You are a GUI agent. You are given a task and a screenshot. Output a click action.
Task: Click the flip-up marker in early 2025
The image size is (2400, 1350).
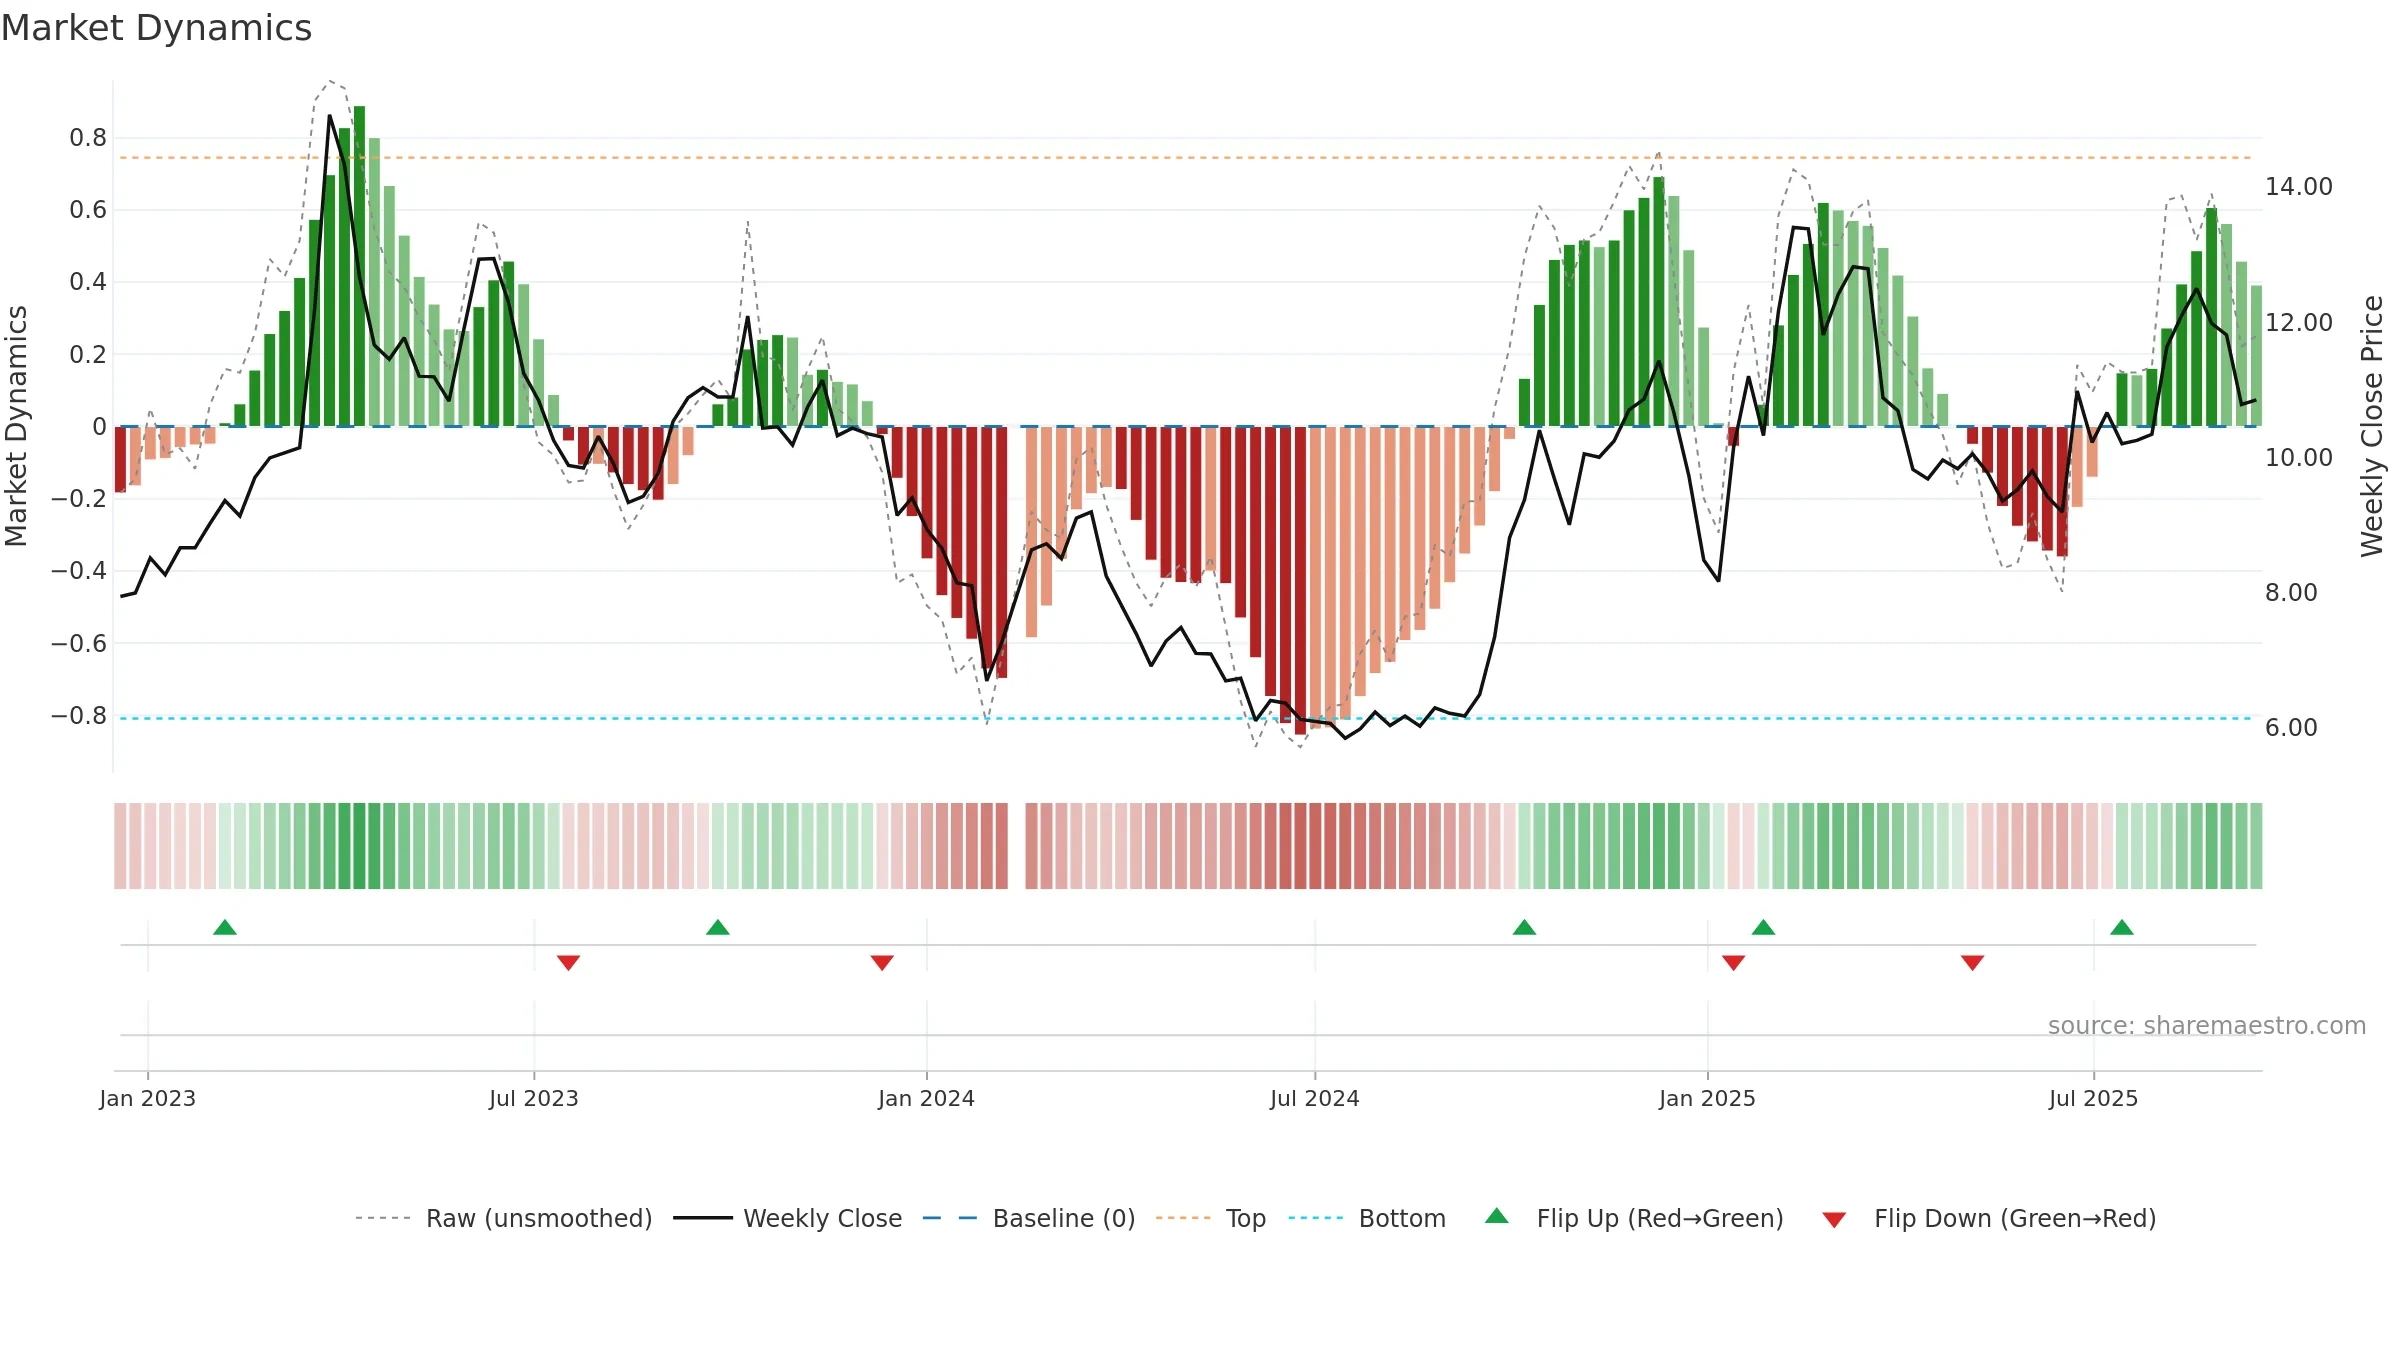1763,927
